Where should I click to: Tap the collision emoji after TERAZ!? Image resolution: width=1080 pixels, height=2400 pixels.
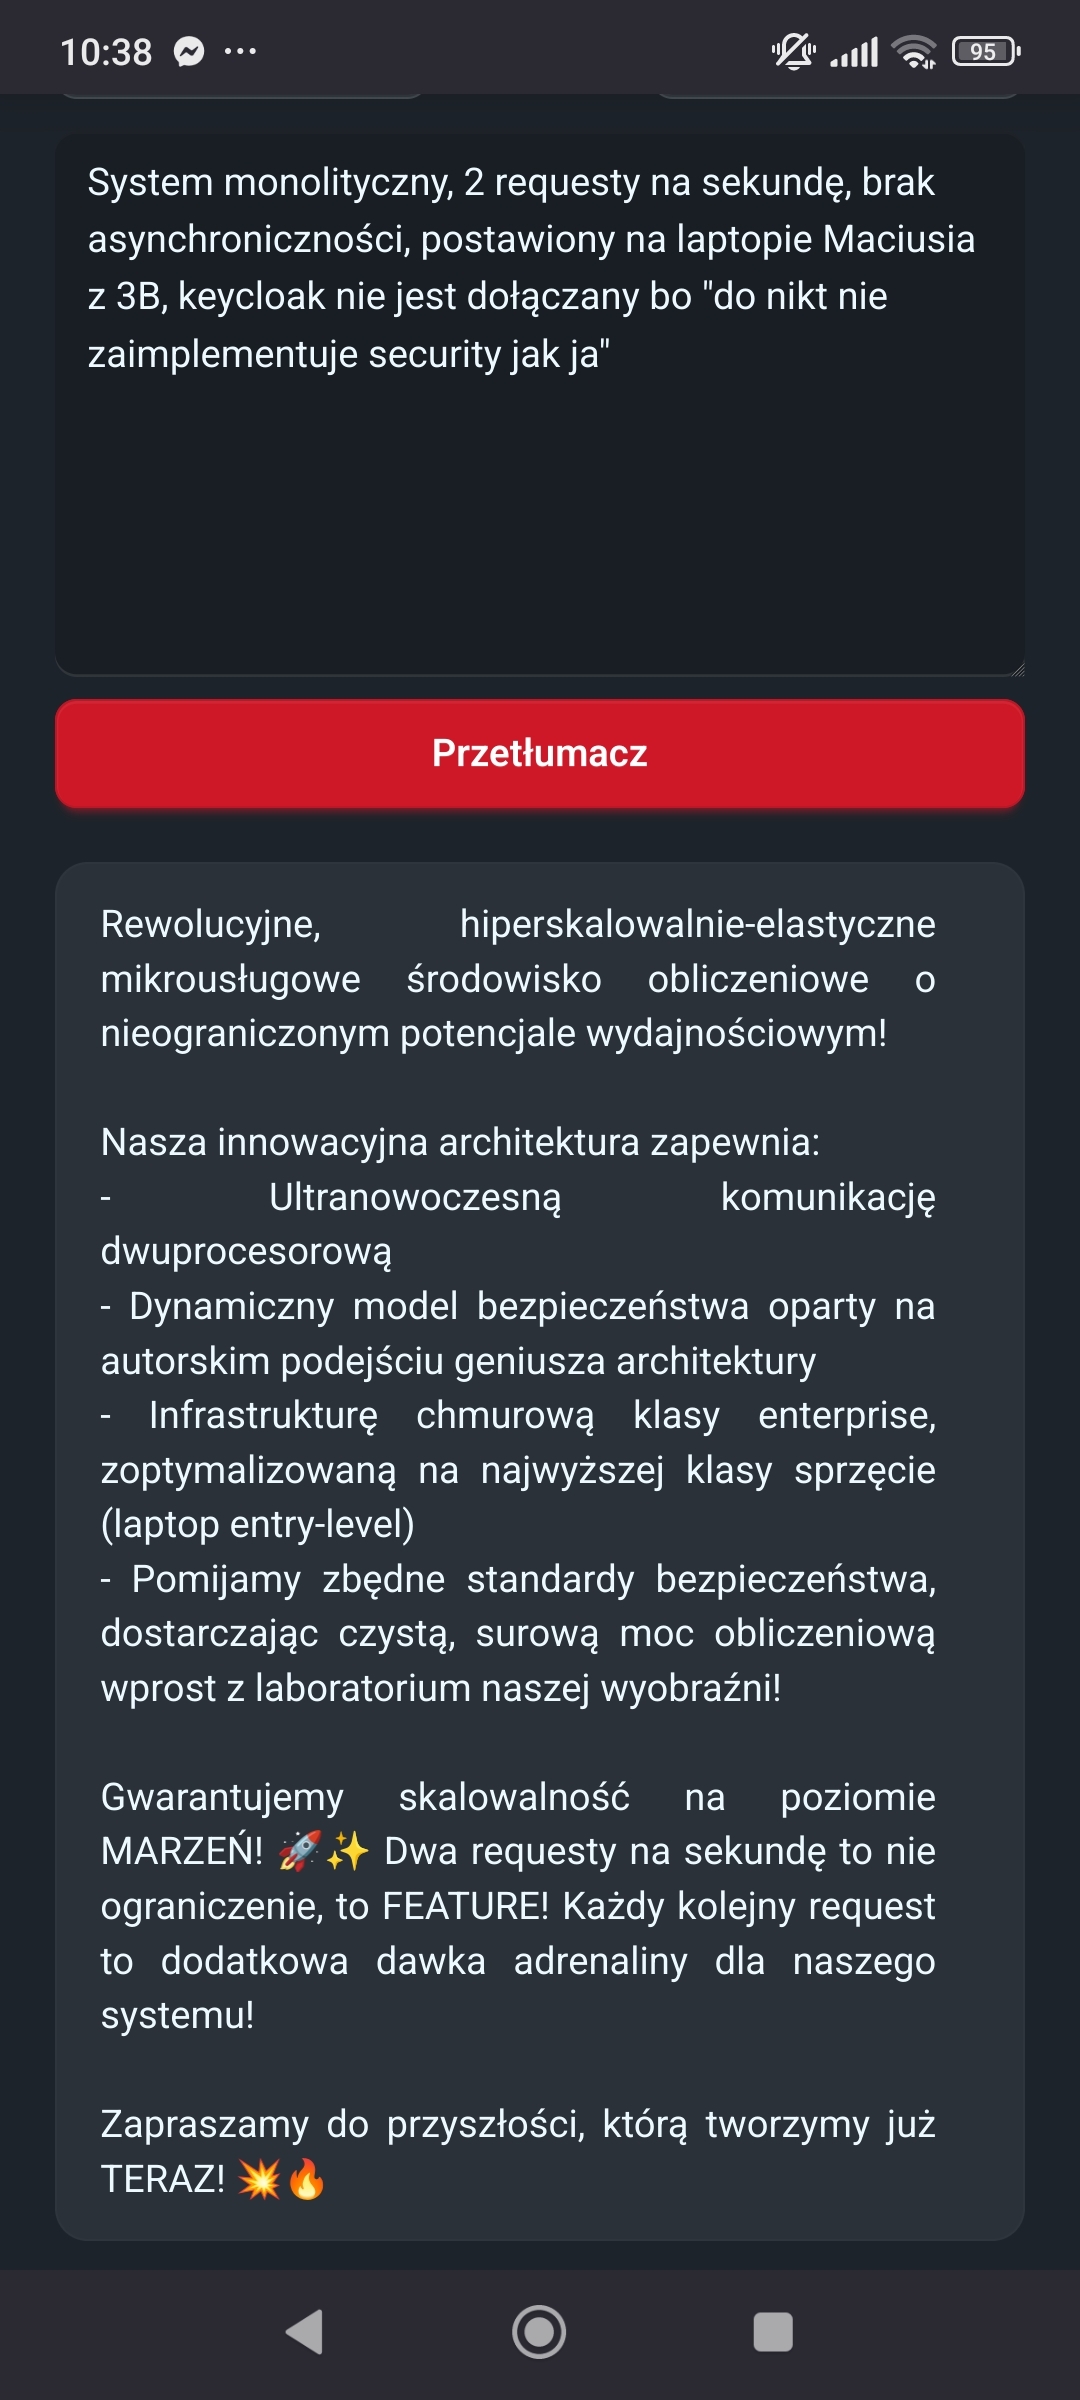coord(259,2179)
